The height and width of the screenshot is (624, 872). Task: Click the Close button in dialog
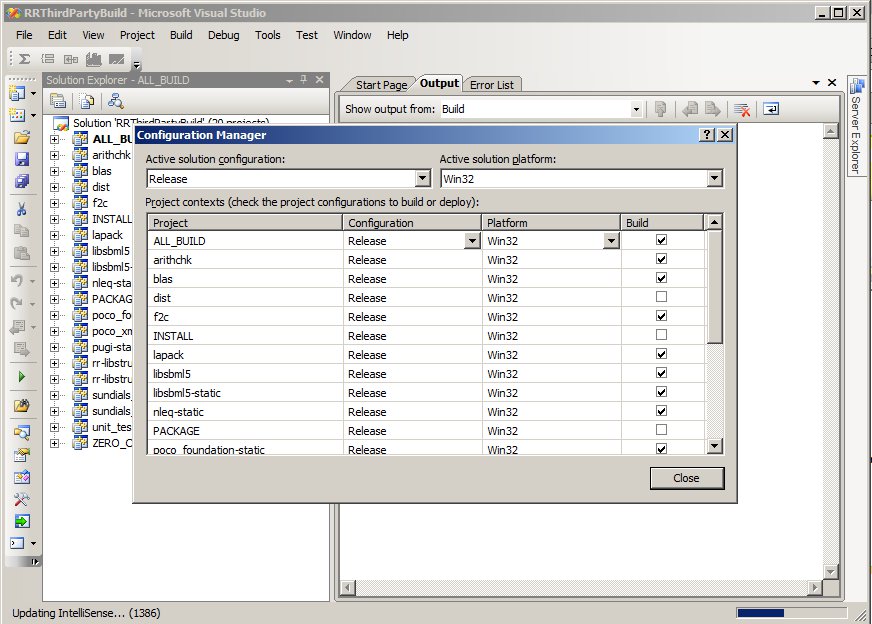pos(686,478)
